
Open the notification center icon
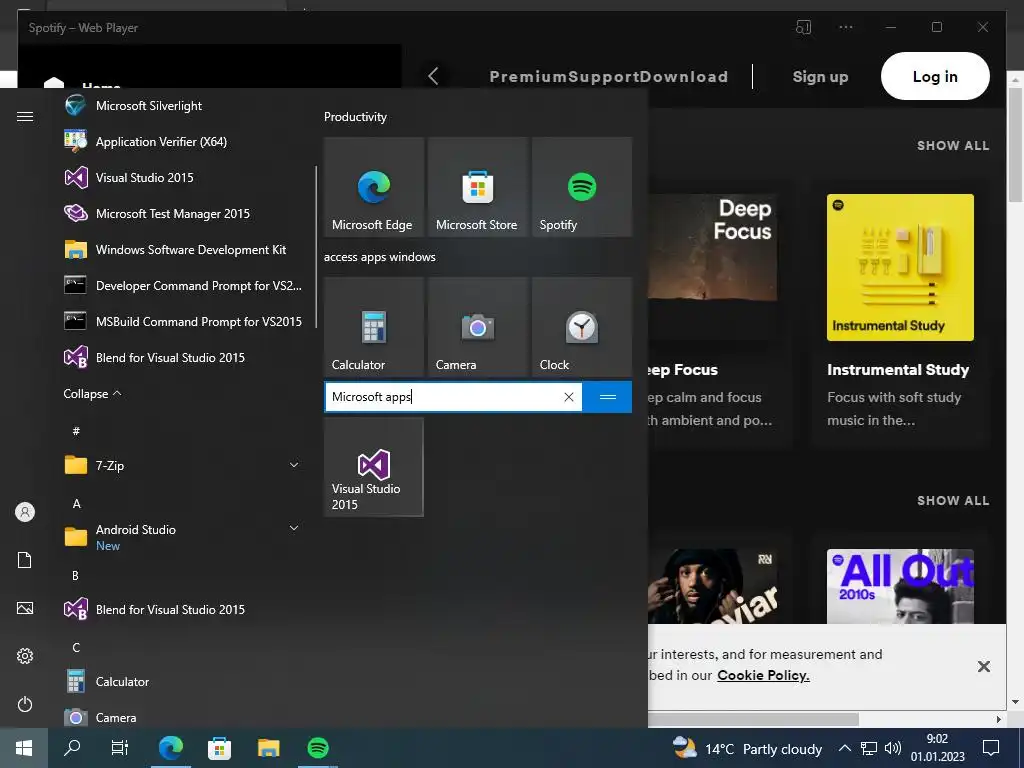click(x=991, y=748)
